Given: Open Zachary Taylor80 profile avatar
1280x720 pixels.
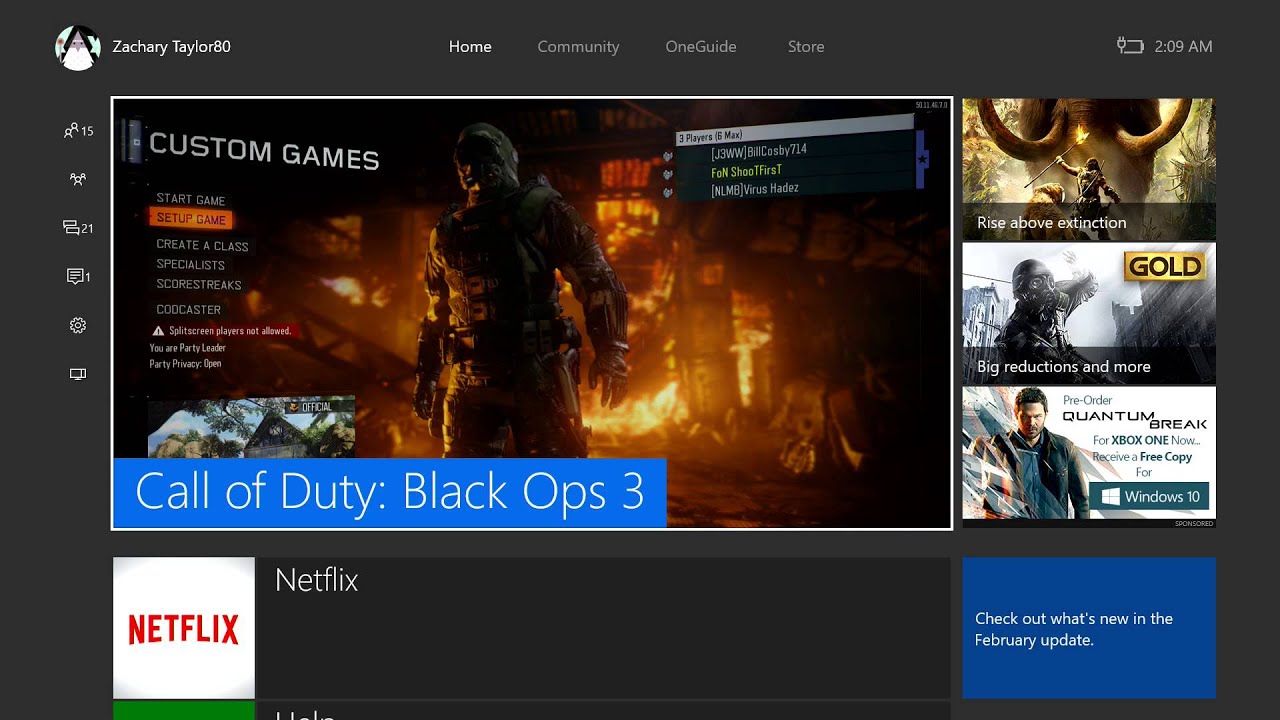Looking at the screenshot, I should pyautogui.click(x=78, y=47).
